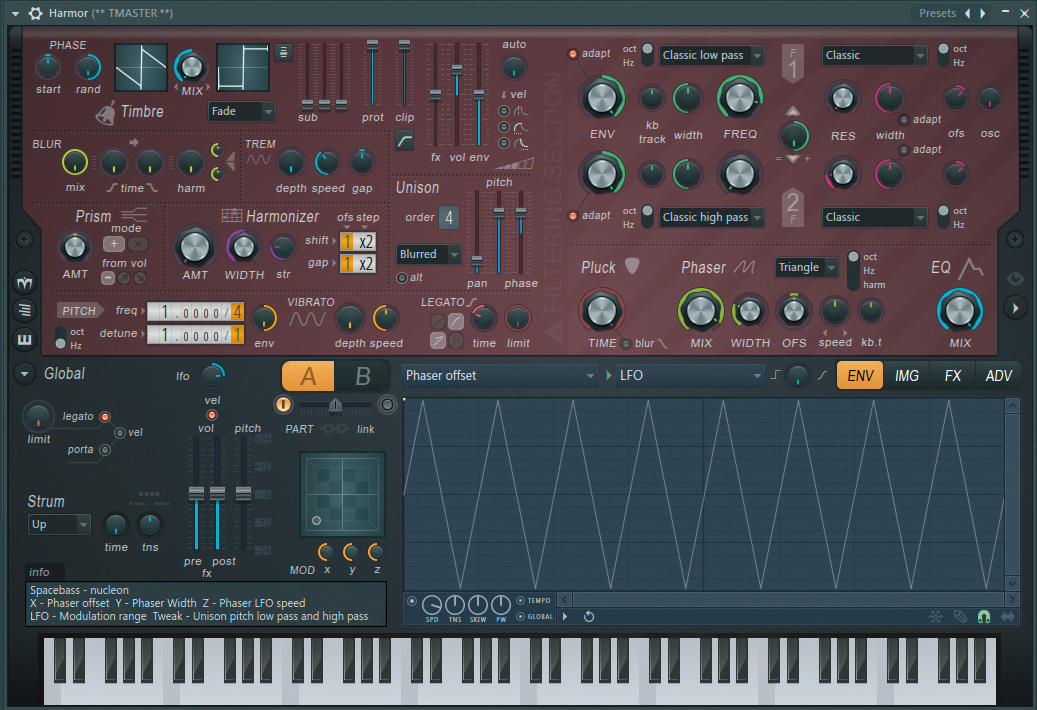The image size is (1037, 710).
Task: Open Triangle phaser type dropdown
Action: (807, 267)
